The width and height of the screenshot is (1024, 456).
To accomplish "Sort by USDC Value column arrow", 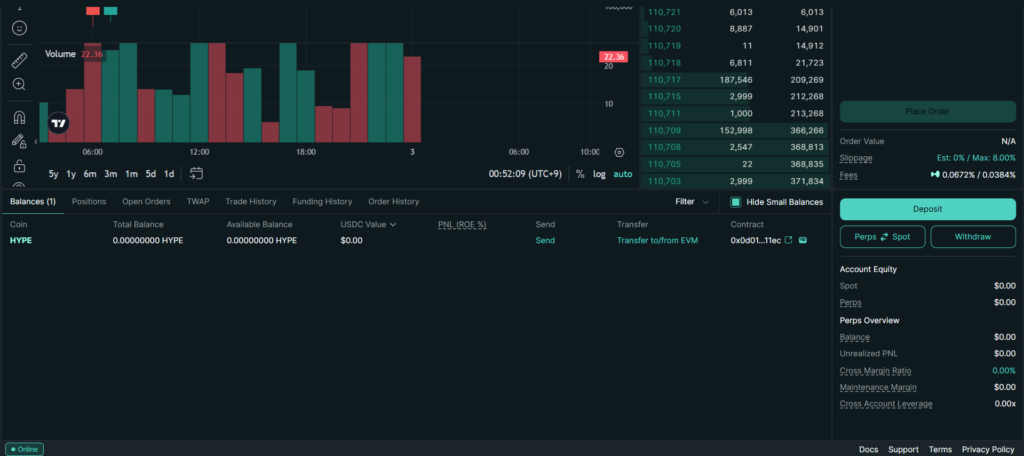I will [x=393, y=225].
